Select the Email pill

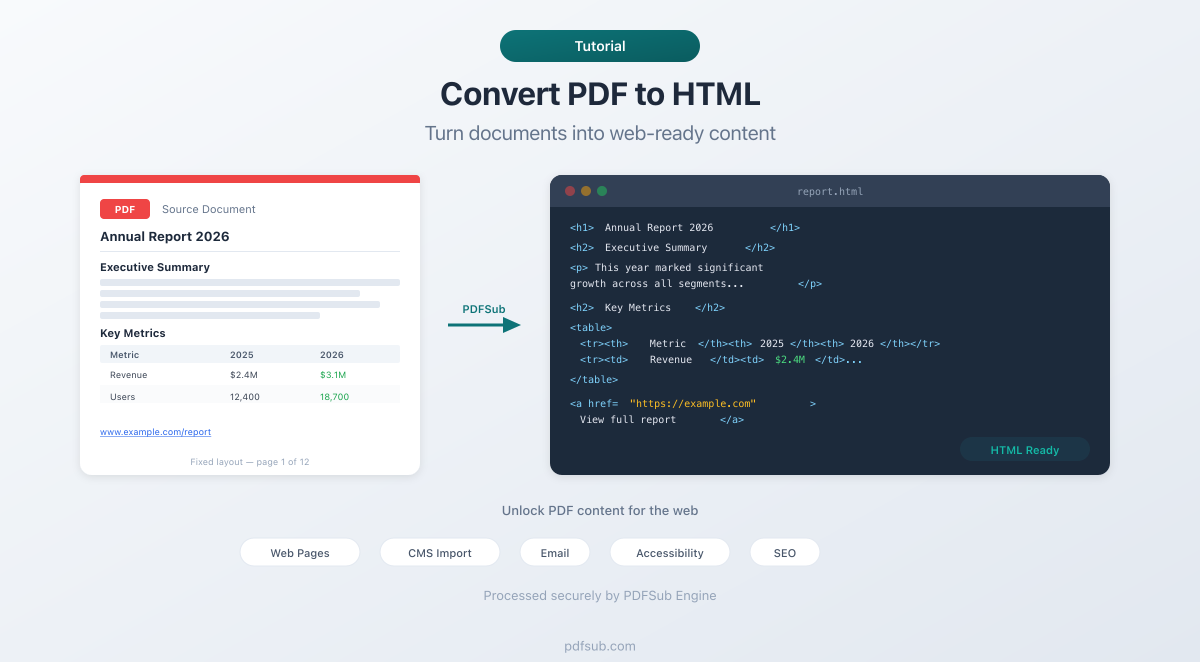[x=555, y=552]
